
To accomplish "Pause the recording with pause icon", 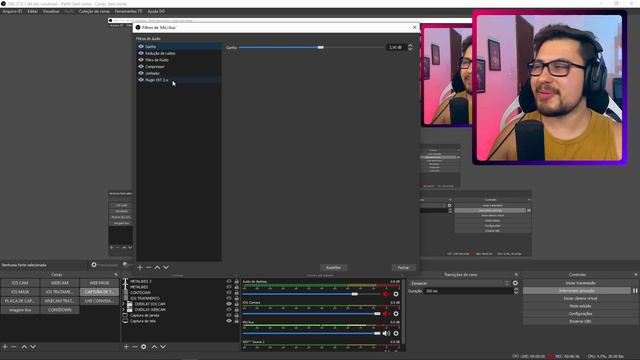I will point(635,291).
